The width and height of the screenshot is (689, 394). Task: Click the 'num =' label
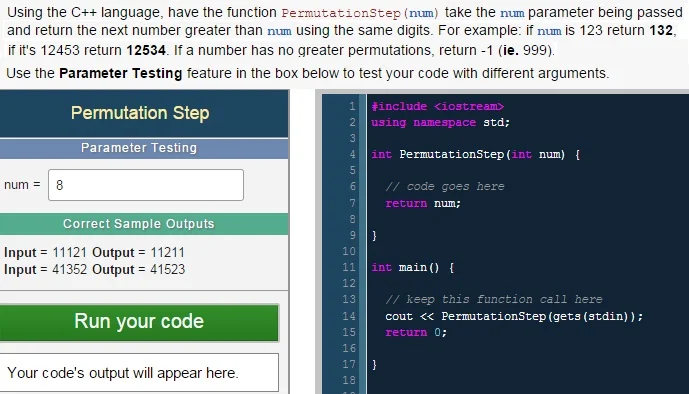pyautogui.click(x=22, y=185)
